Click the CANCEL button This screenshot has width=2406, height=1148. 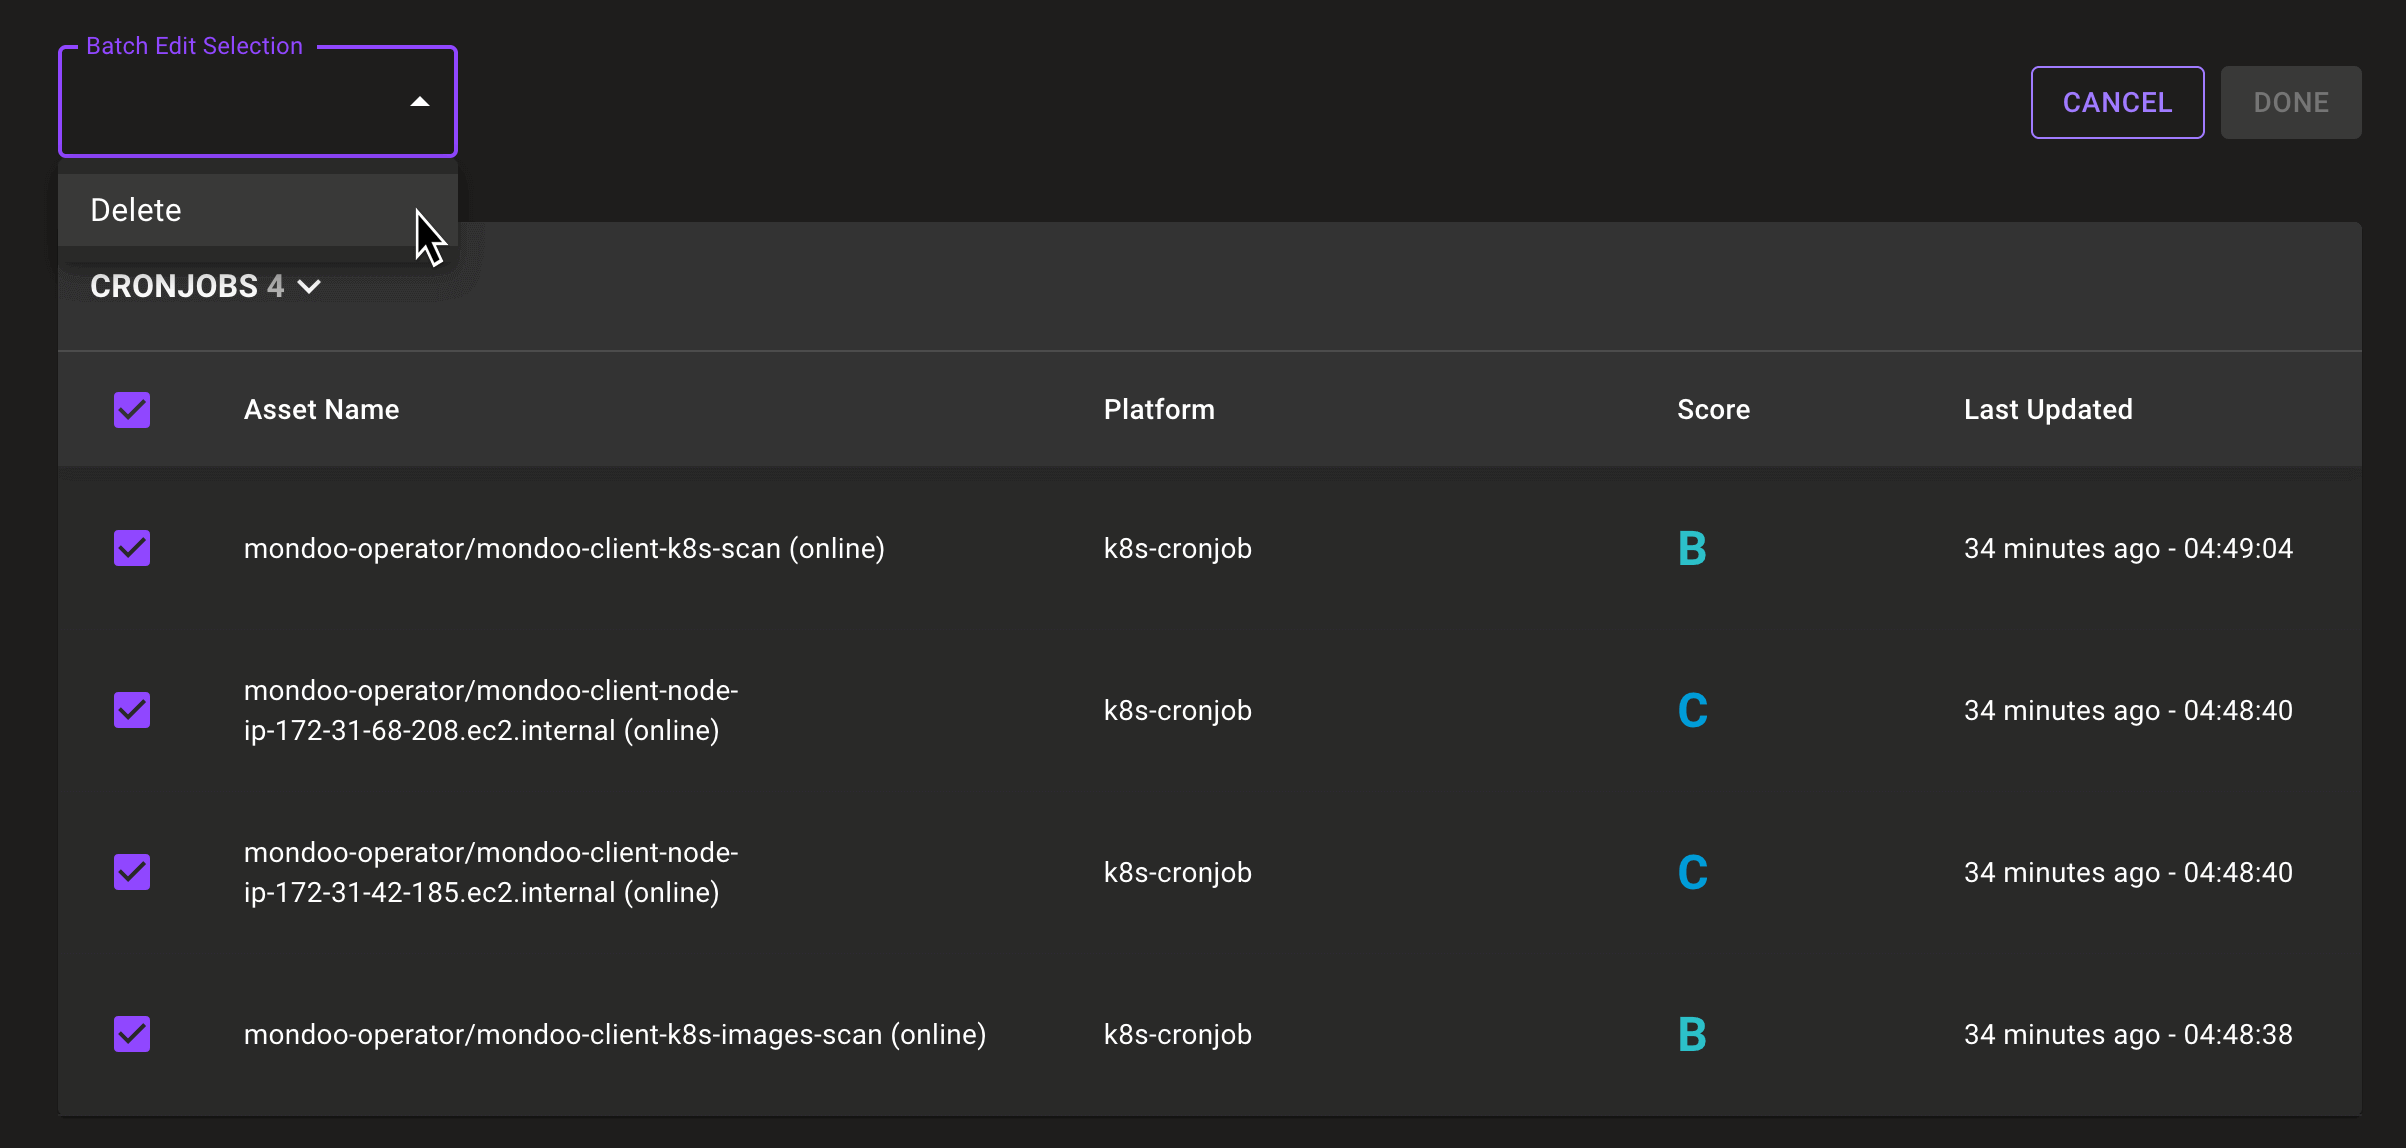(2117, 101)
